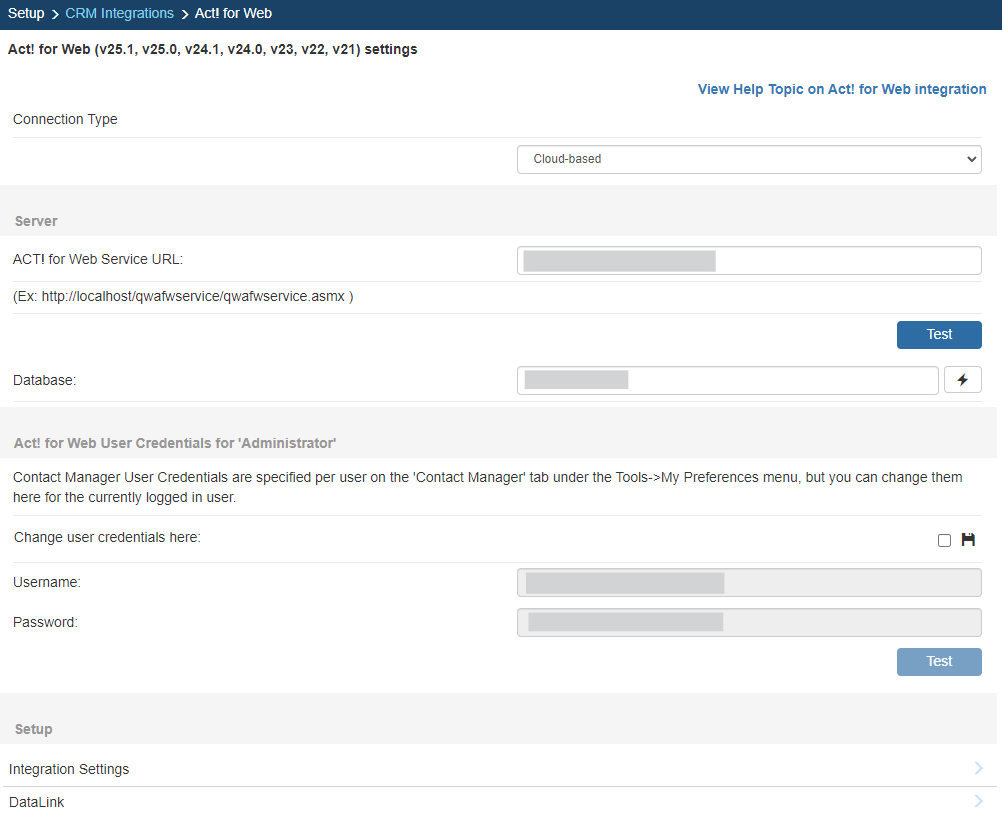Go to Setup in the breadcrumb
The height and width of the screenshot is (829, 1002).
click(x=26, y=14)
